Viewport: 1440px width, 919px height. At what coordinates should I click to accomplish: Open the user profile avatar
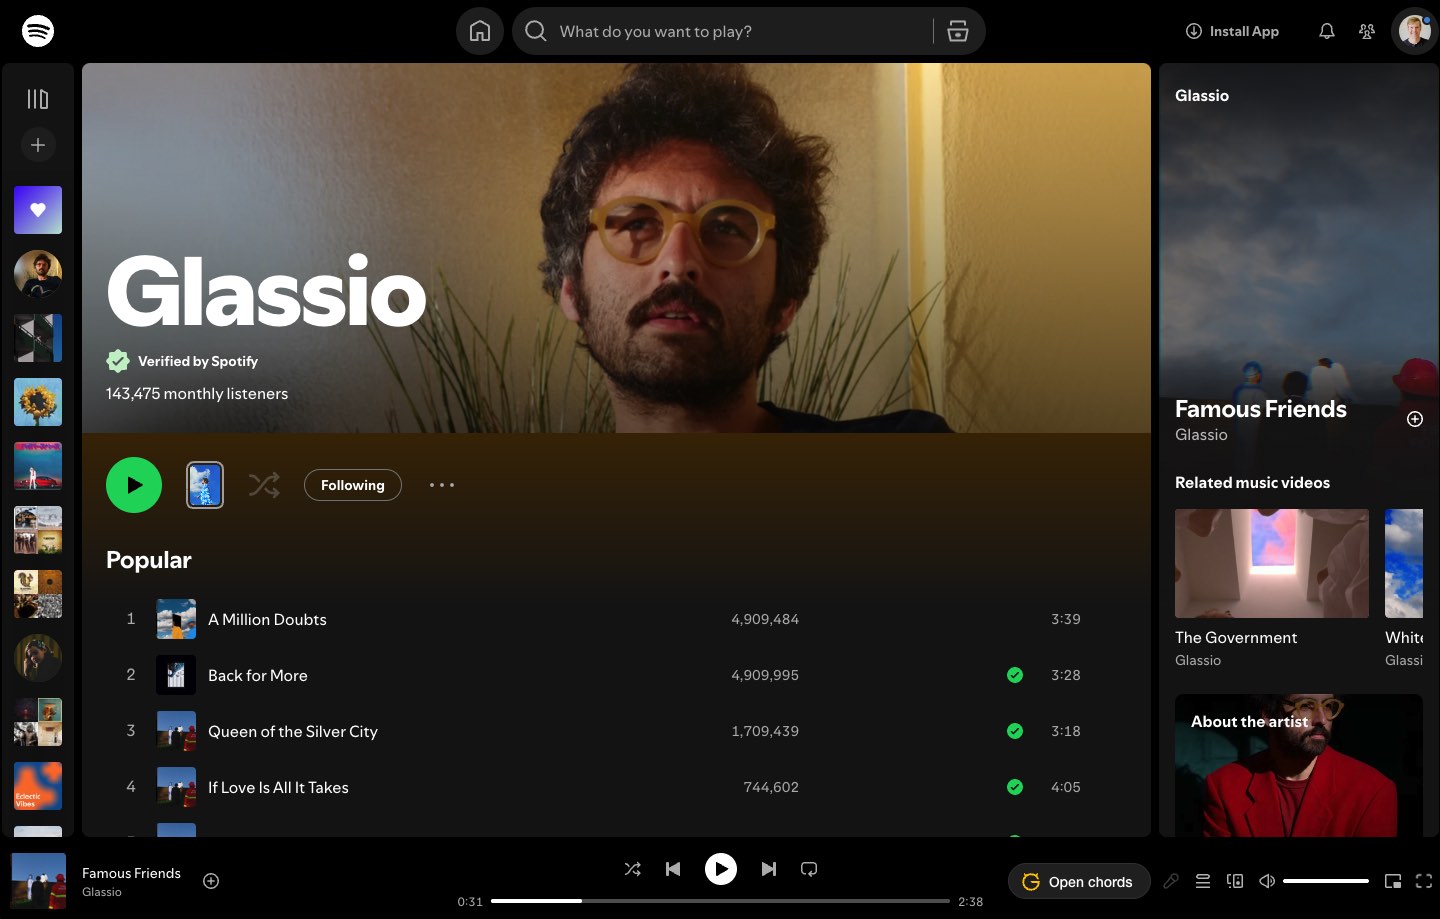[x=1414, y=31]
